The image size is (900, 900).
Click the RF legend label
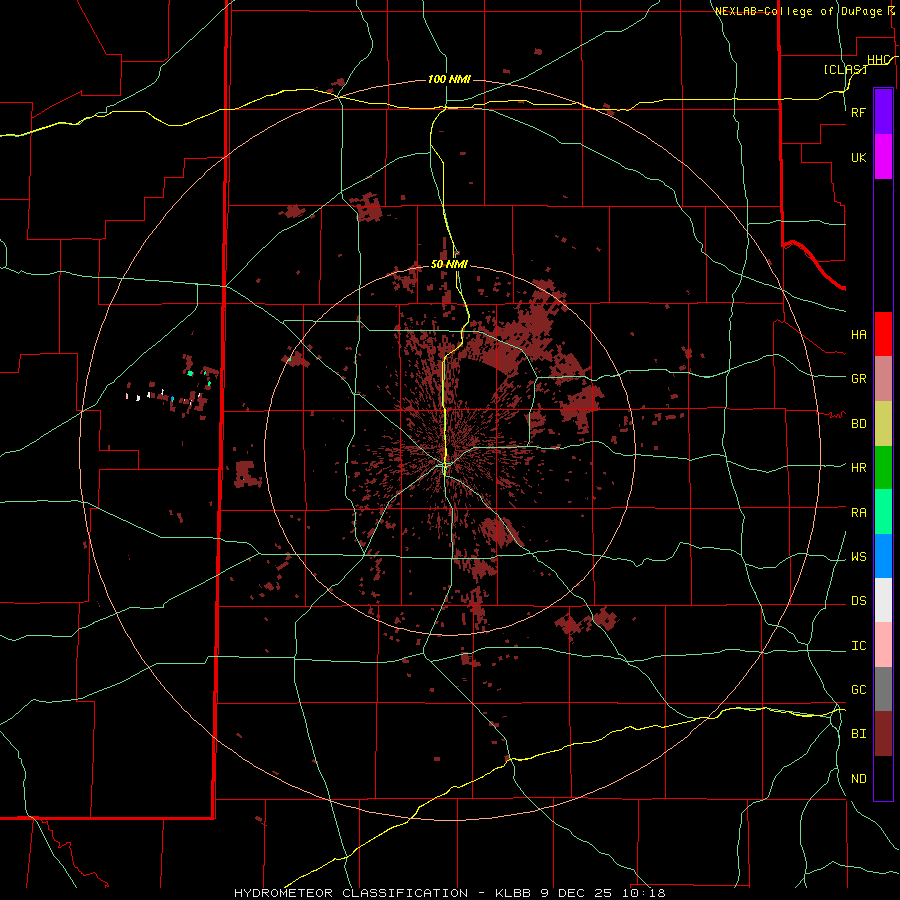click(859, 112)
